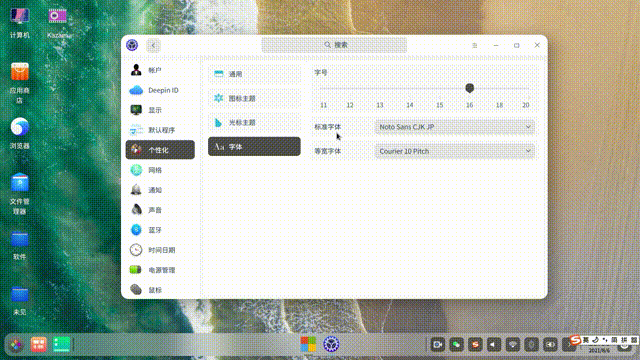The width and height of the screenshot is (640, 360).
Task: Click the dock date 2021/6/6
Action: [599, 350]
